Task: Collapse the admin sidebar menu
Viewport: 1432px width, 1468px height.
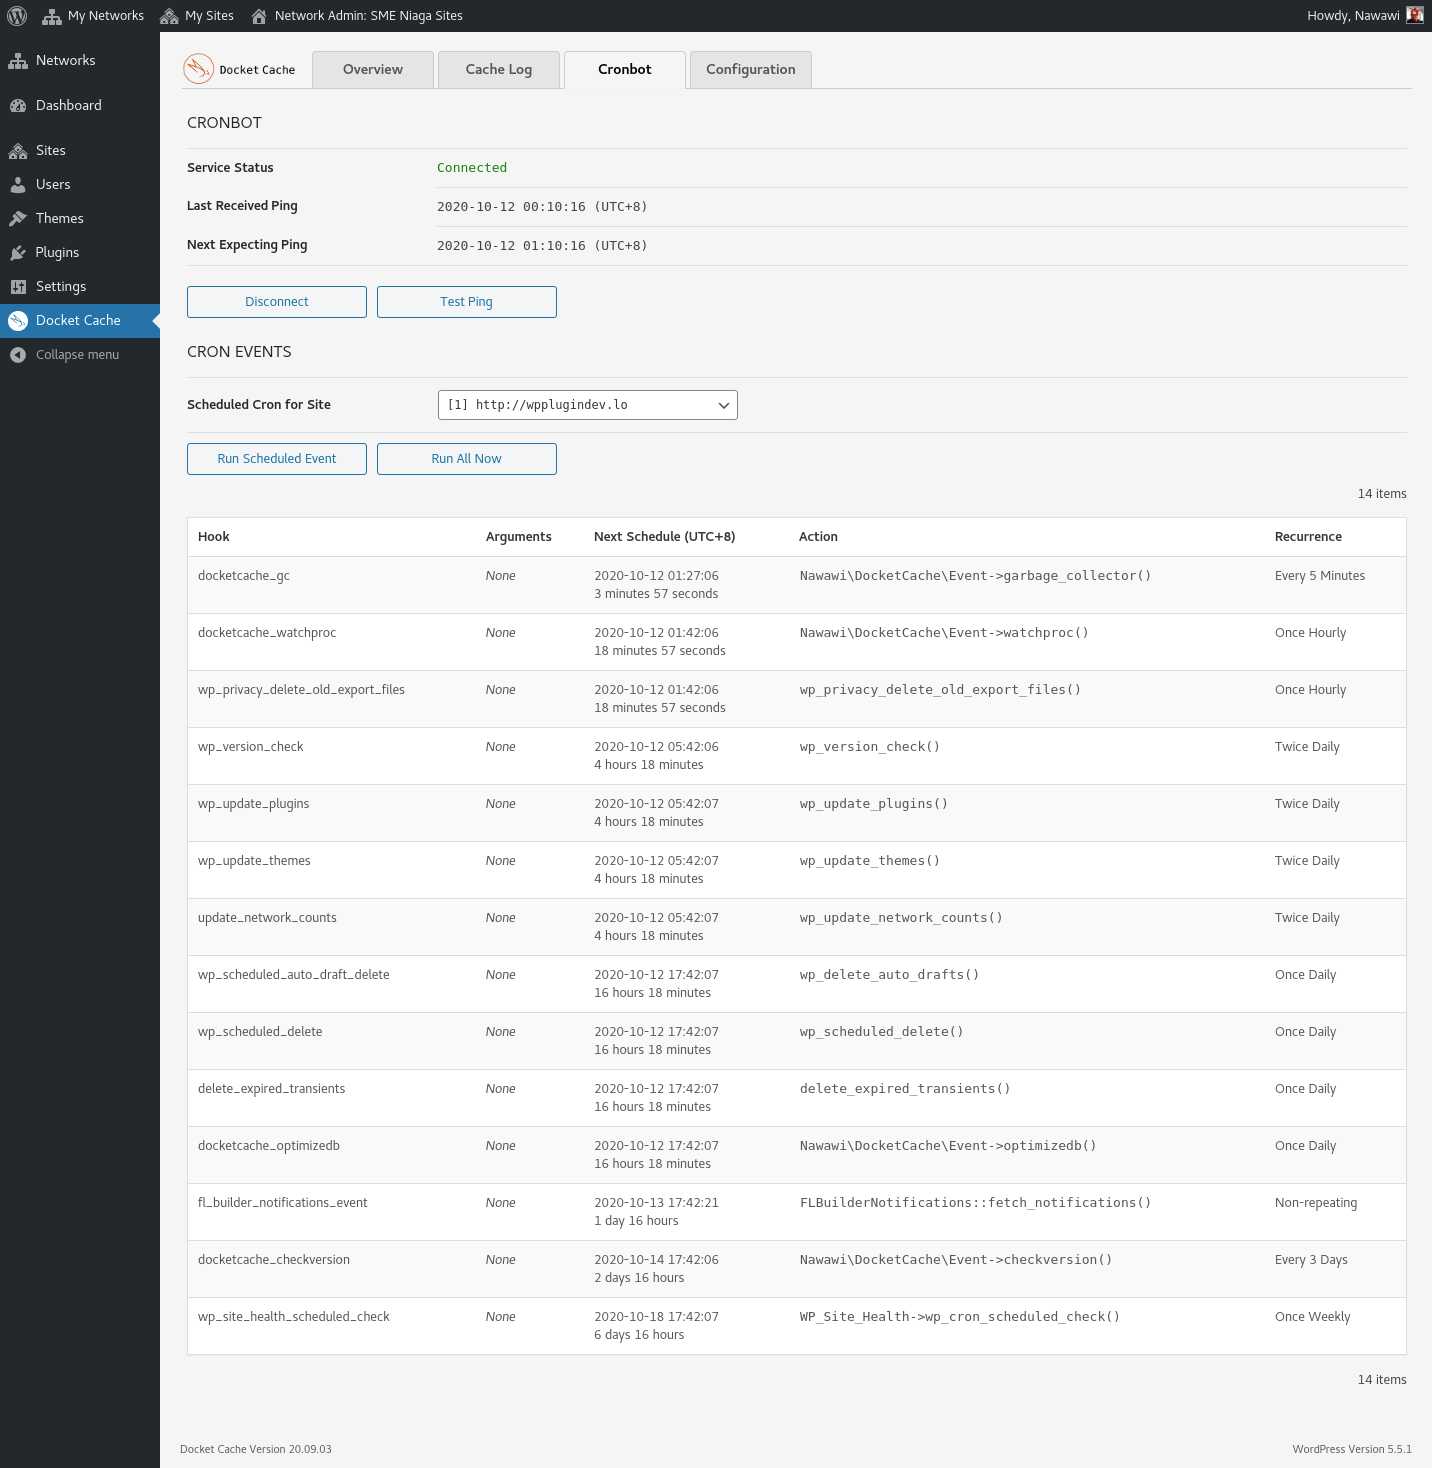Action: [77, 354]
